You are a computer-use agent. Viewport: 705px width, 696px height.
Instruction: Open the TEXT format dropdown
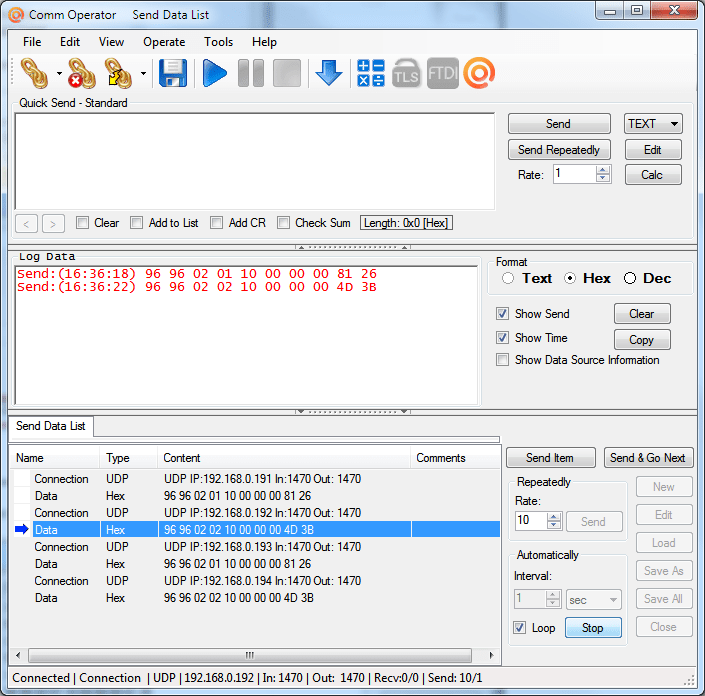653,124
